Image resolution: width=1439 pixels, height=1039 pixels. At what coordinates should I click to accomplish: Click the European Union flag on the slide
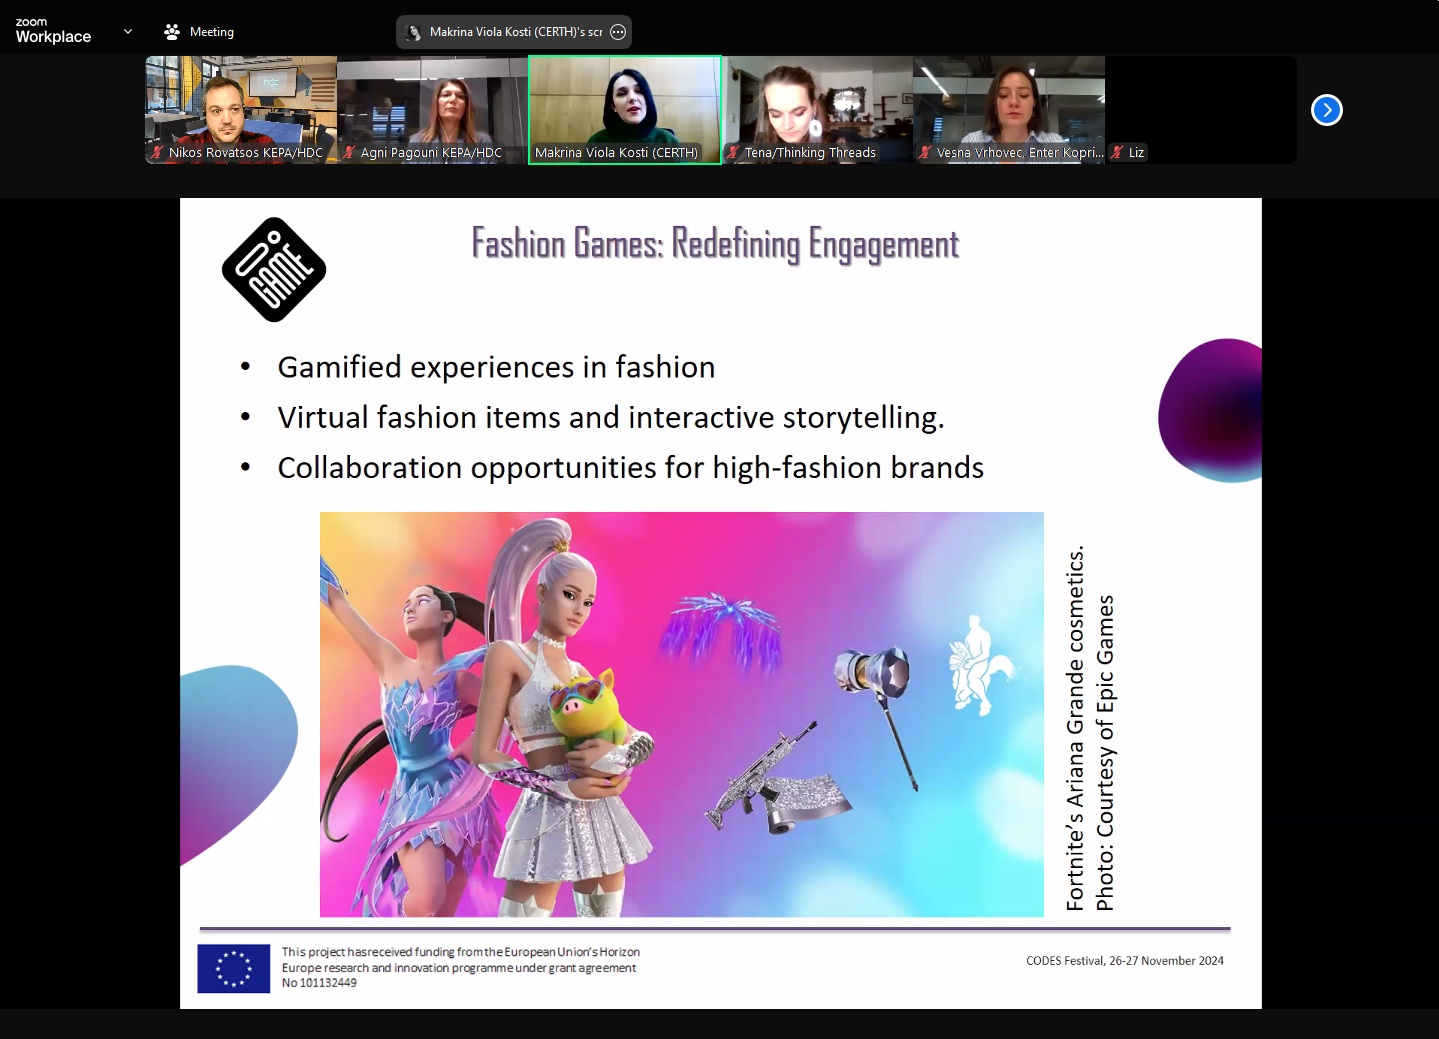233,968
